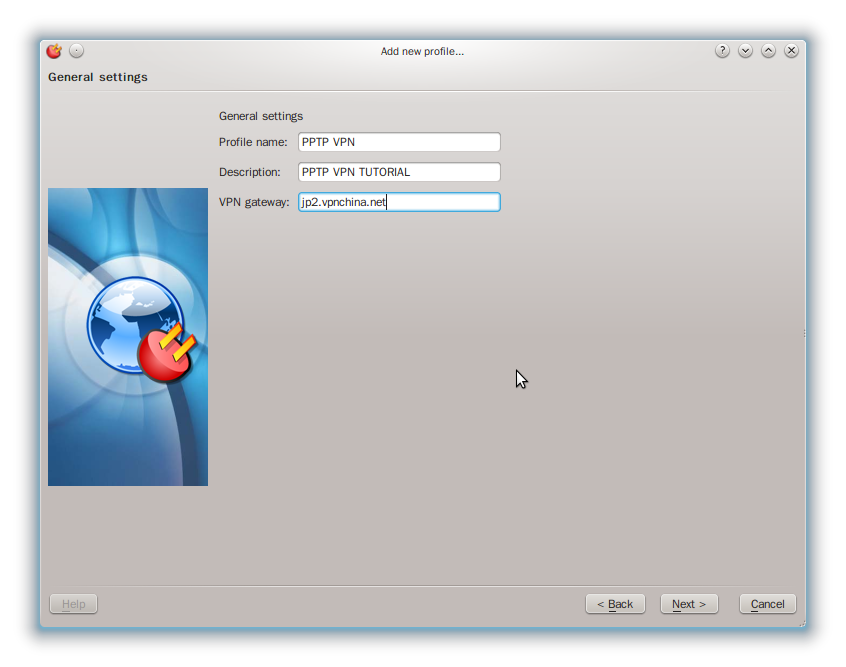Cancel the new profile wizard
This screenshot has height=667, width=846.
tap(767, 604)
